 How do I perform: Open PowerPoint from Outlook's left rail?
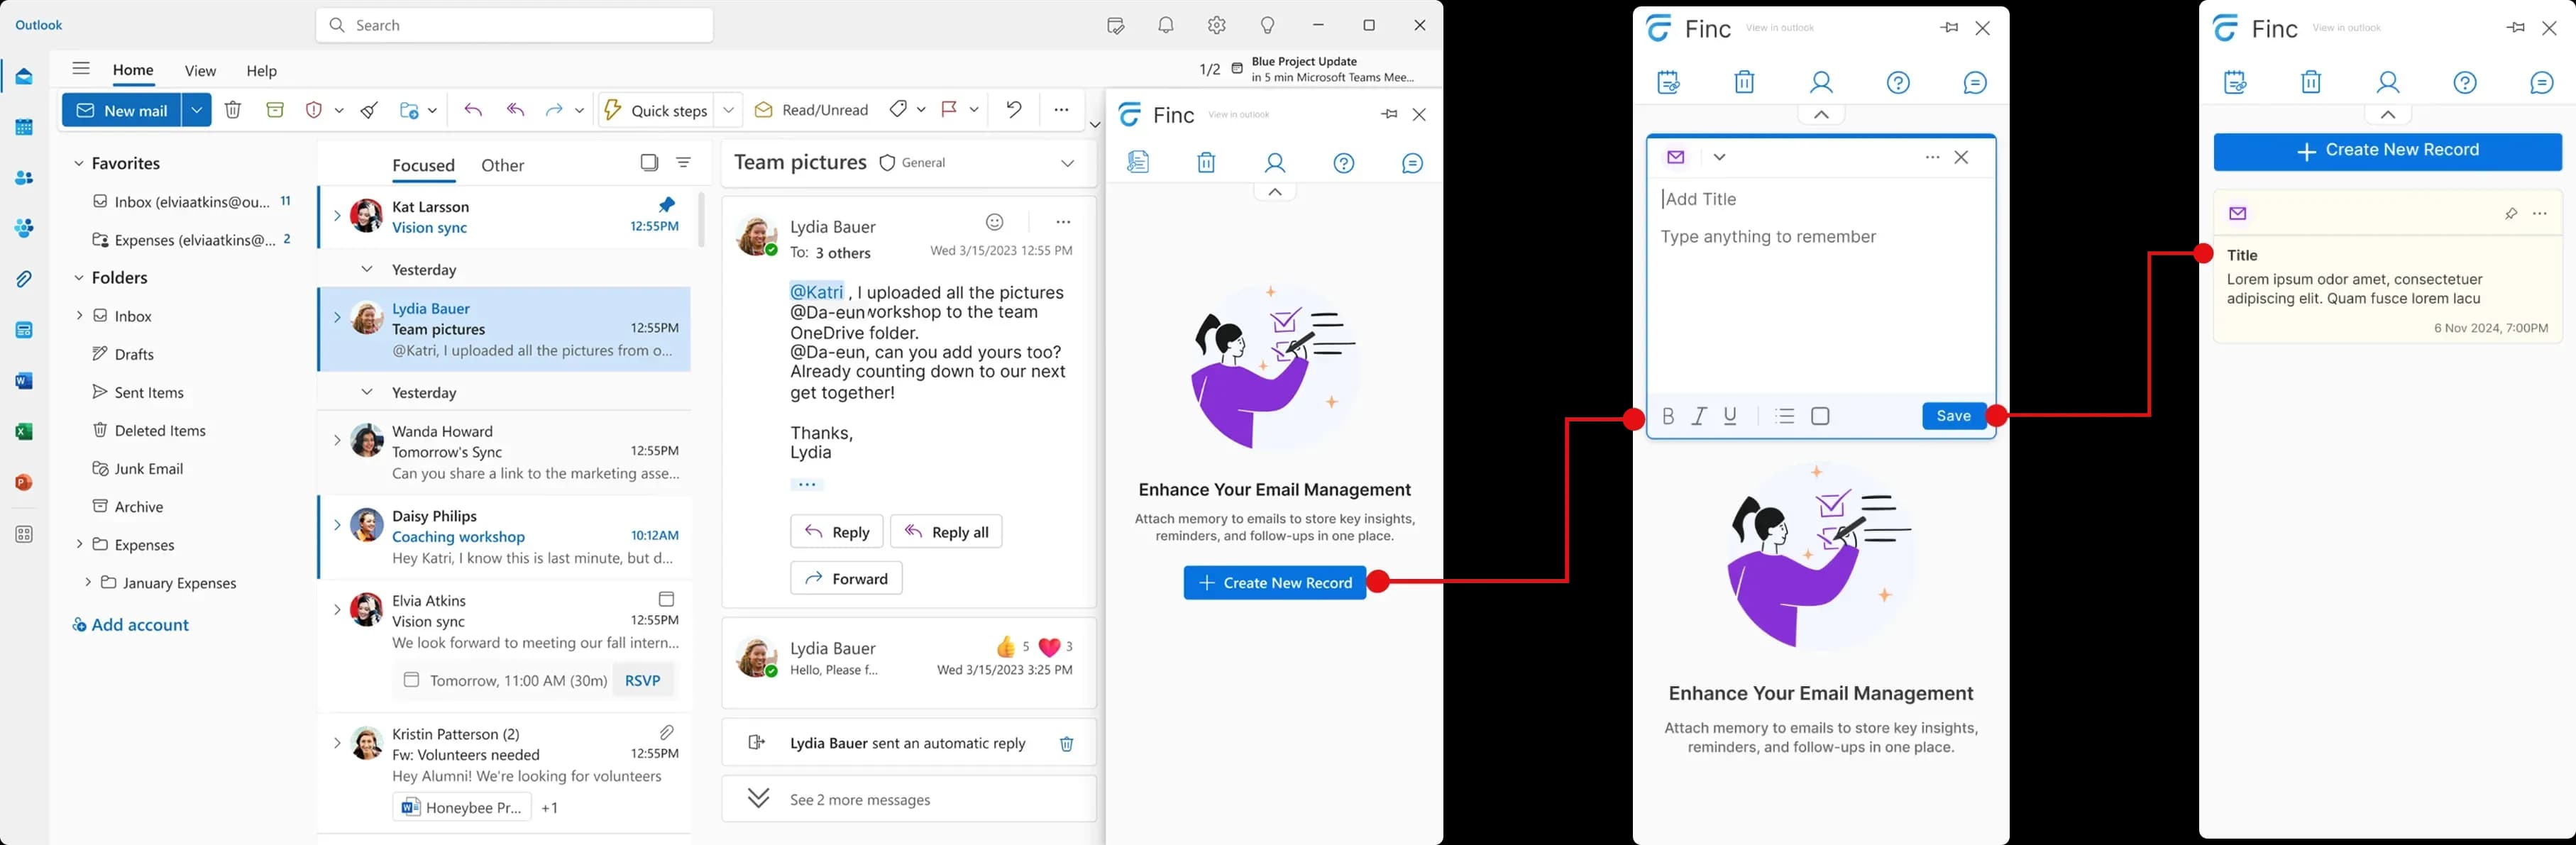pos(24,483)
